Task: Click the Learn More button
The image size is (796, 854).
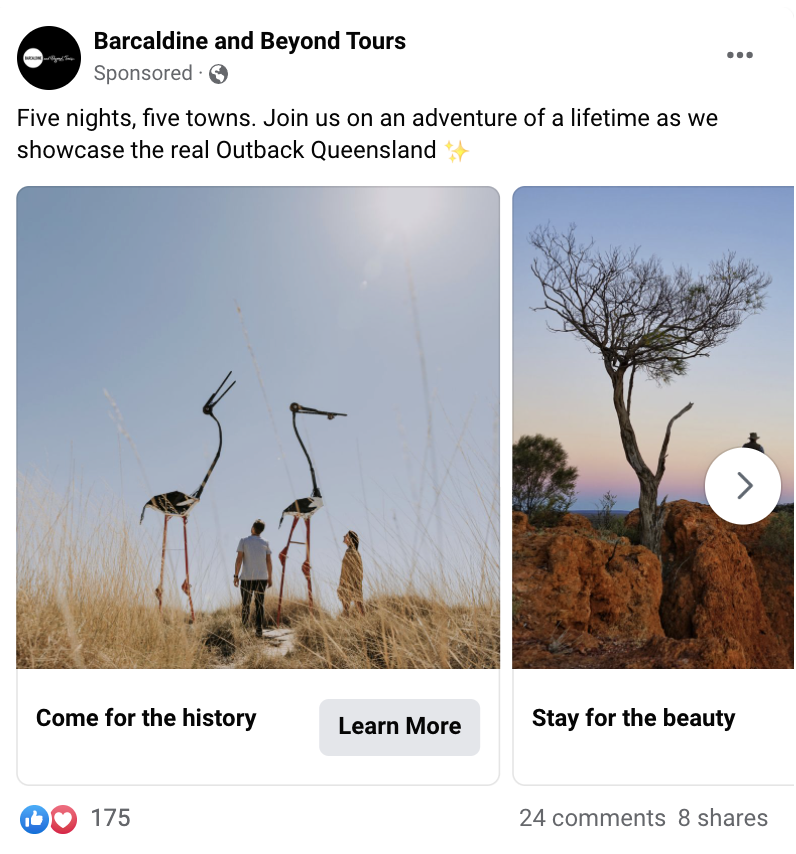Action: click(x=399, y=727)
